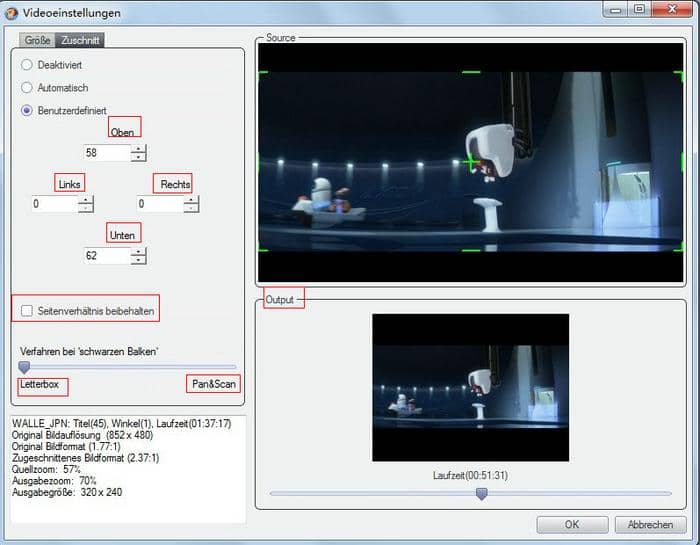This screenshot has width=700, height=545.
Task: Click the Abbrechen button
Action: coord(650,524)
